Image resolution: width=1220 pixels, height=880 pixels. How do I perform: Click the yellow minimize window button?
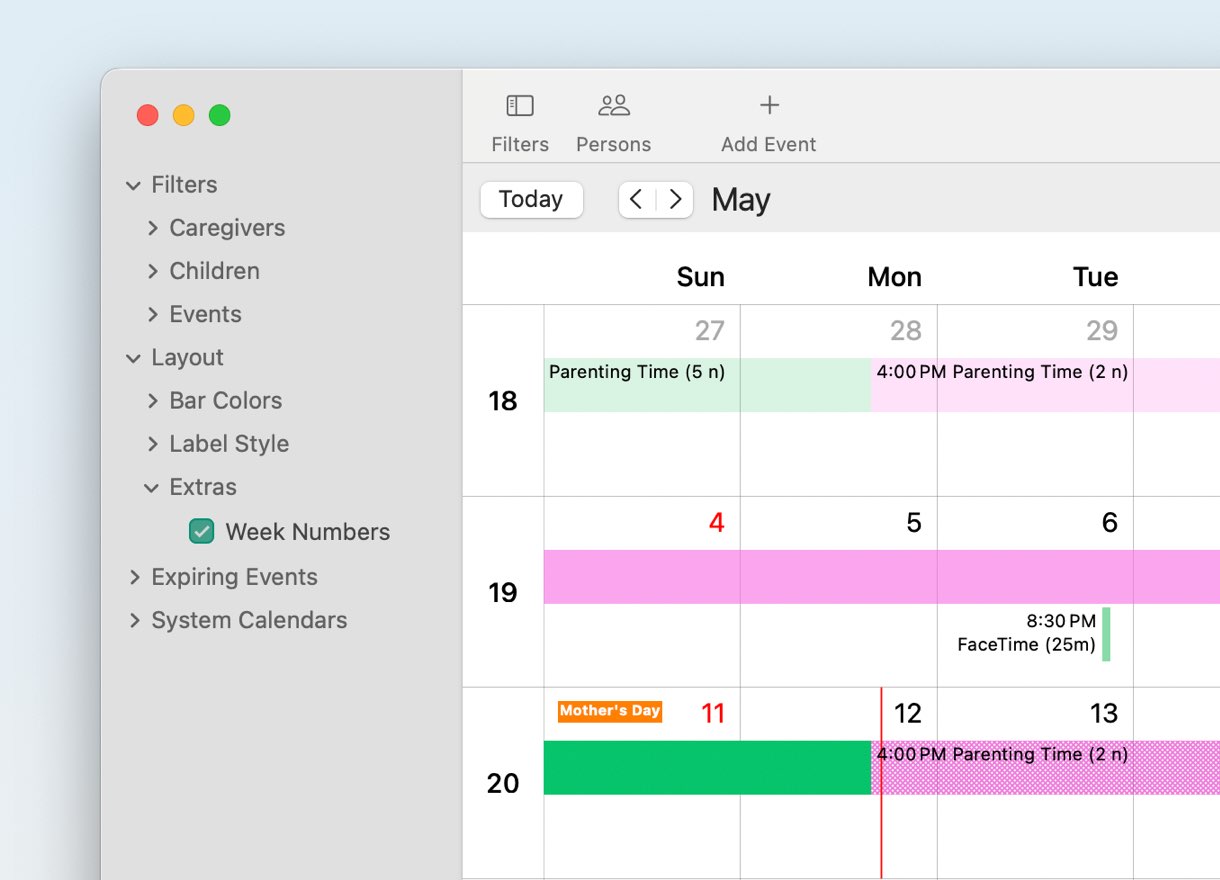pos(184,115)
